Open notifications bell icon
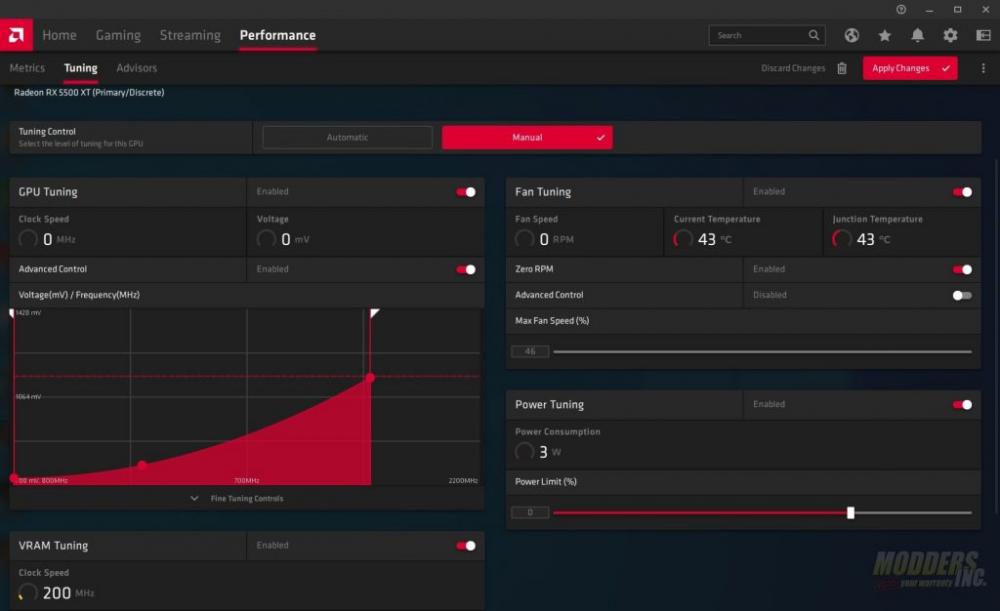The width and height of the screenshot is (1000, 611). [917, 35]
